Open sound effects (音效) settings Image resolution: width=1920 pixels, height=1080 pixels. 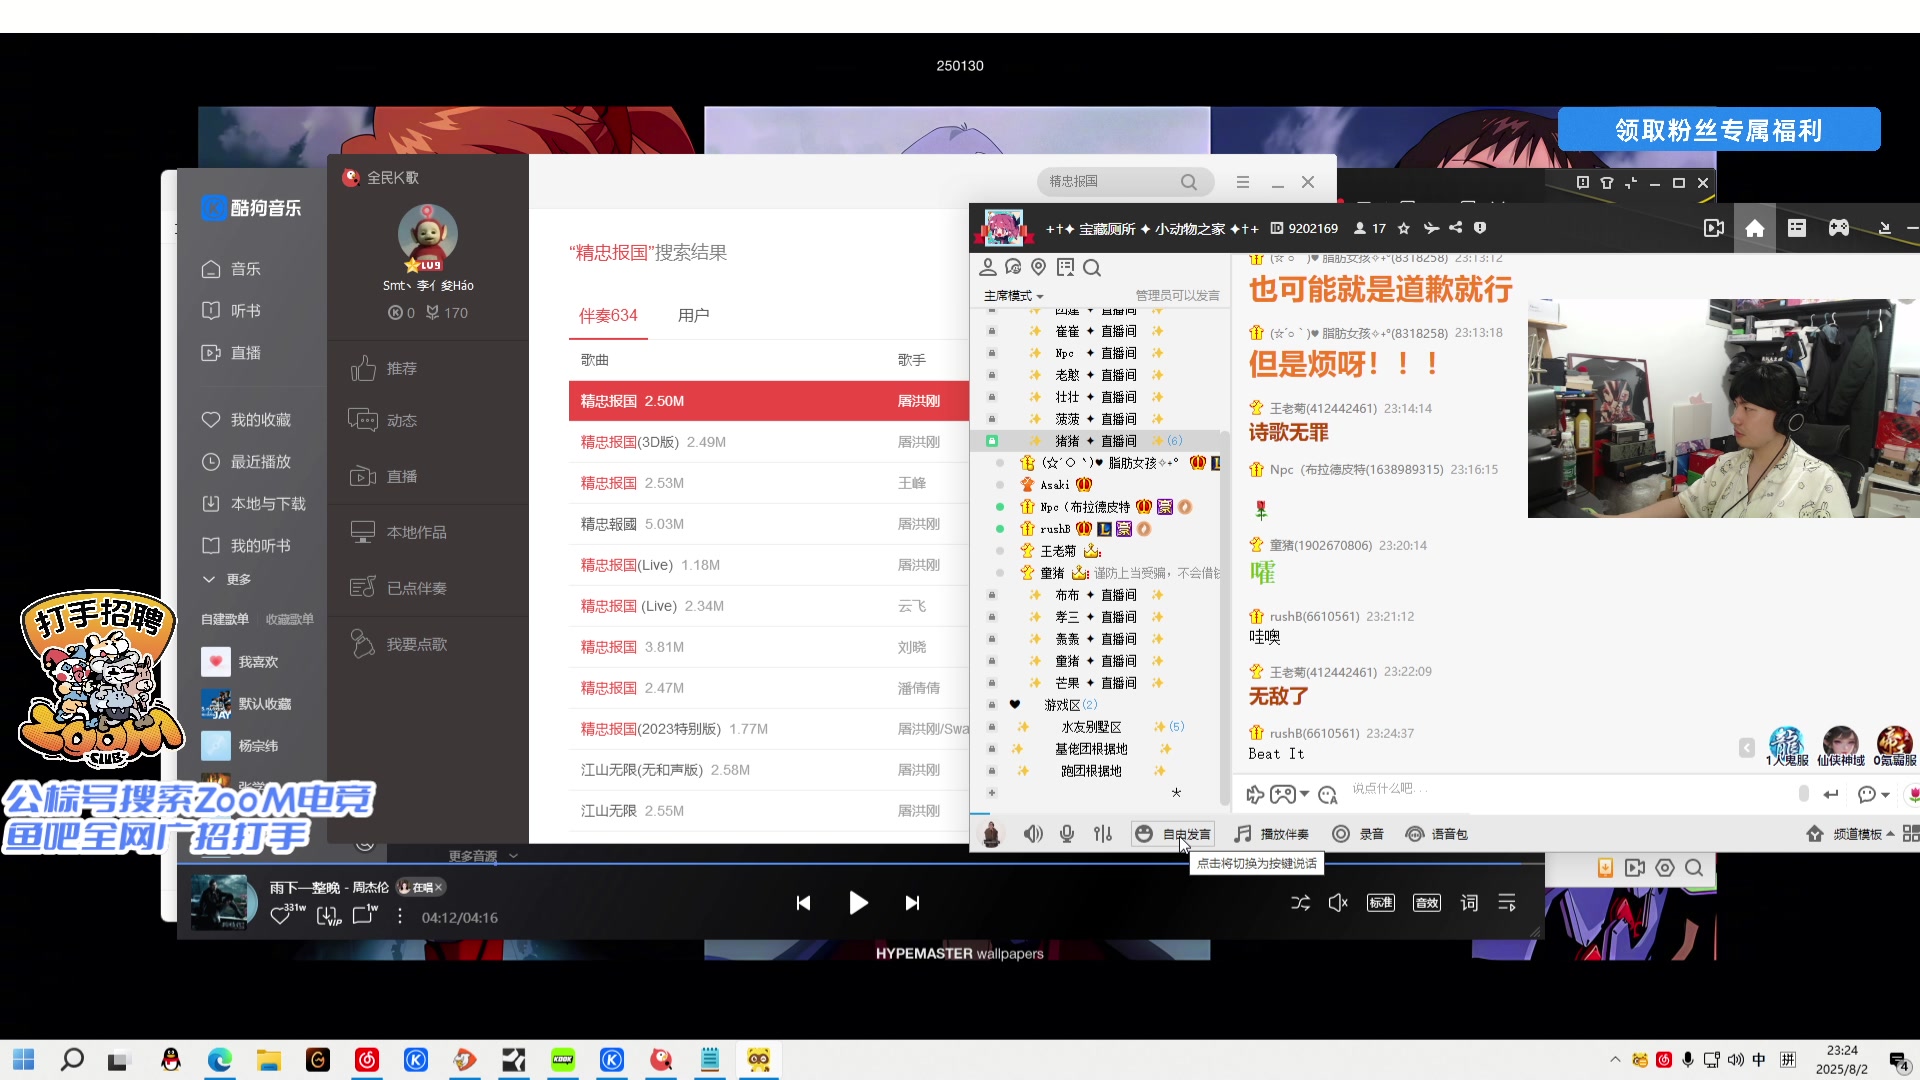coord(1427,903)
